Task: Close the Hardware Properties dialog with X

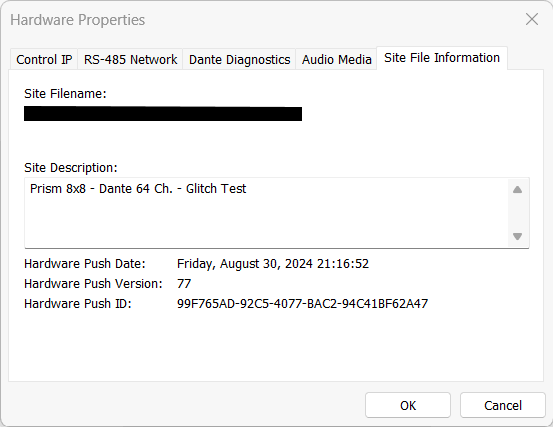Action: (531, 19)
